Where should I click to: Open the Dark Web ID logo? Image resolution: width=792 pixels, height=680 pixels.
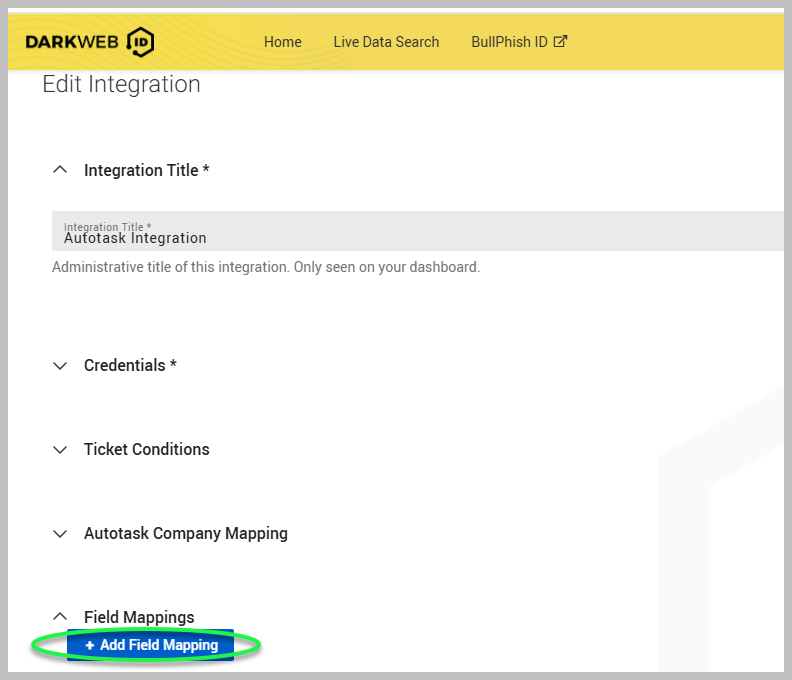90,42
